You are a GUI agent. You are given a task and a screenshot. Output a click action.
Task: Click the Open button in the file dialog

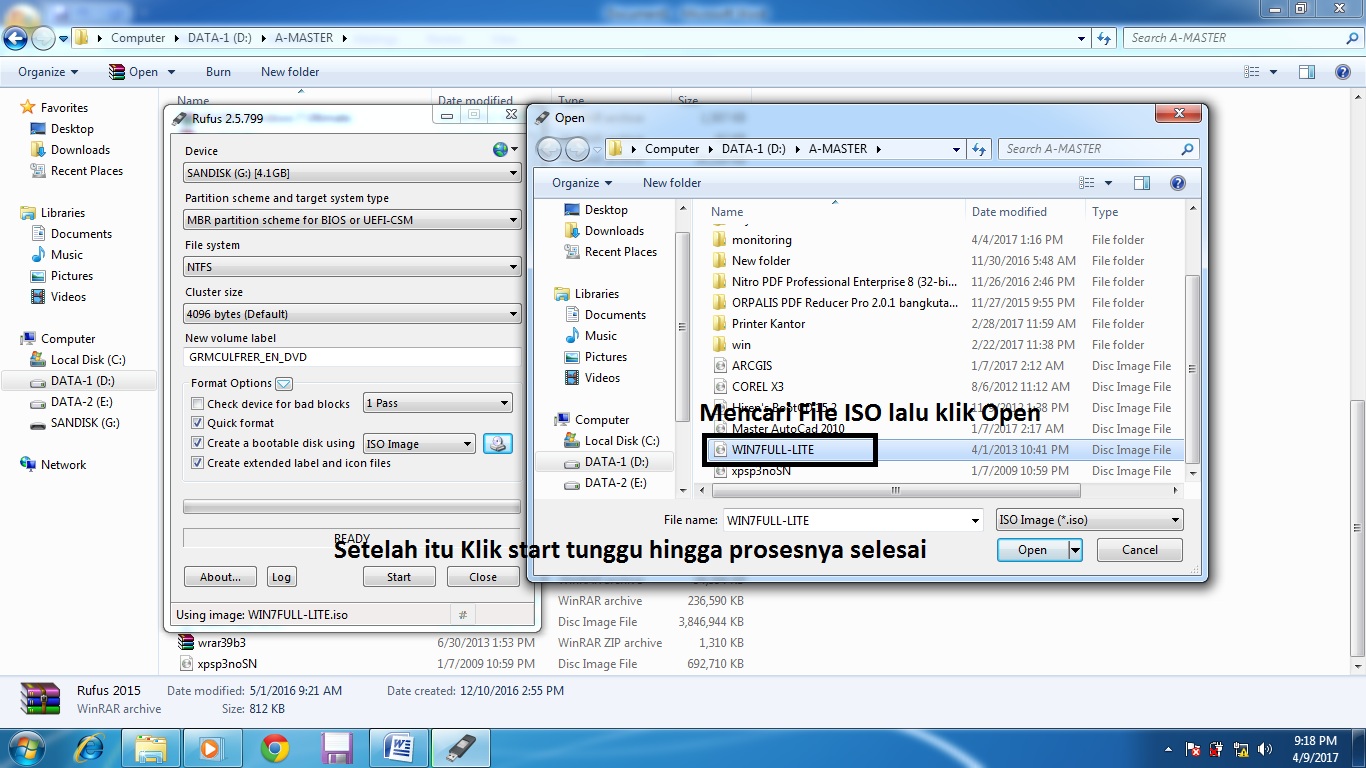(1032, 550)
